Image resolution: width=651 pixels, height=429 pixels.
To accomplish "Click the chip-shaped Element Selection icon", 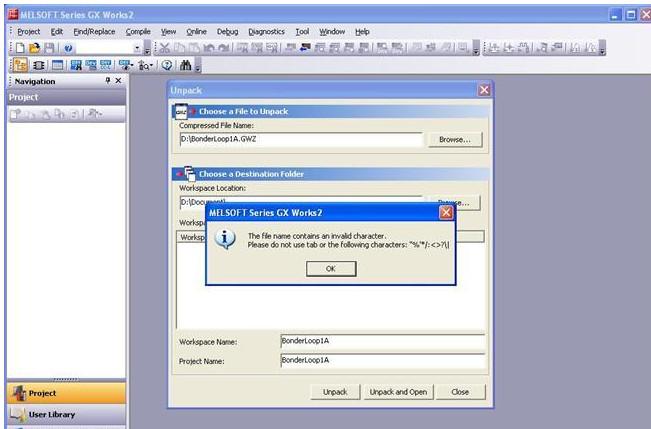I will coord(39,65).
